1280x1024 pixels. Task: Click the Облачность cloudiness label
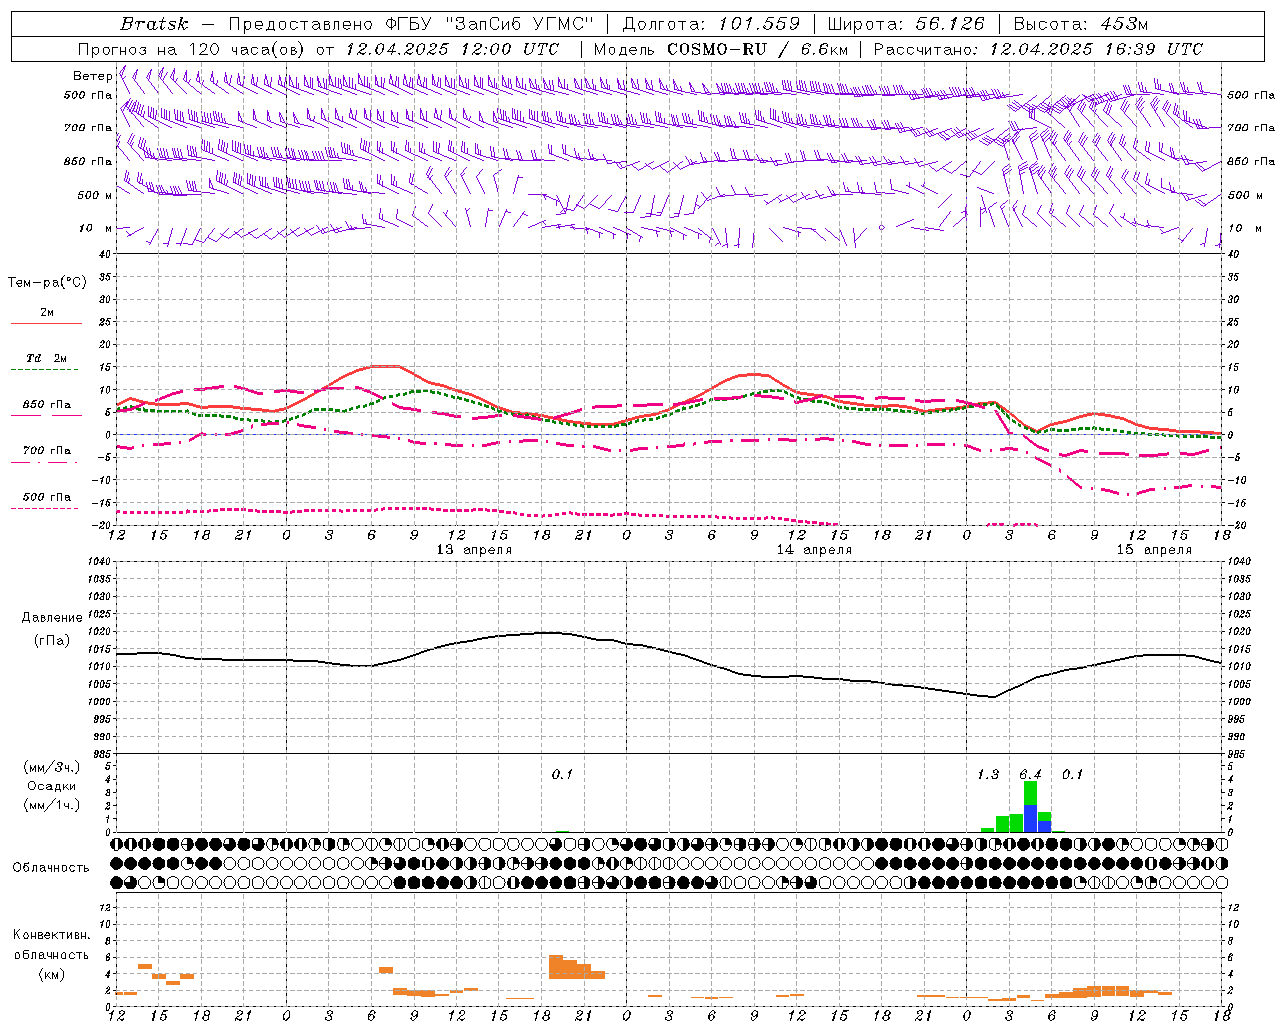(x=51, y=868)
